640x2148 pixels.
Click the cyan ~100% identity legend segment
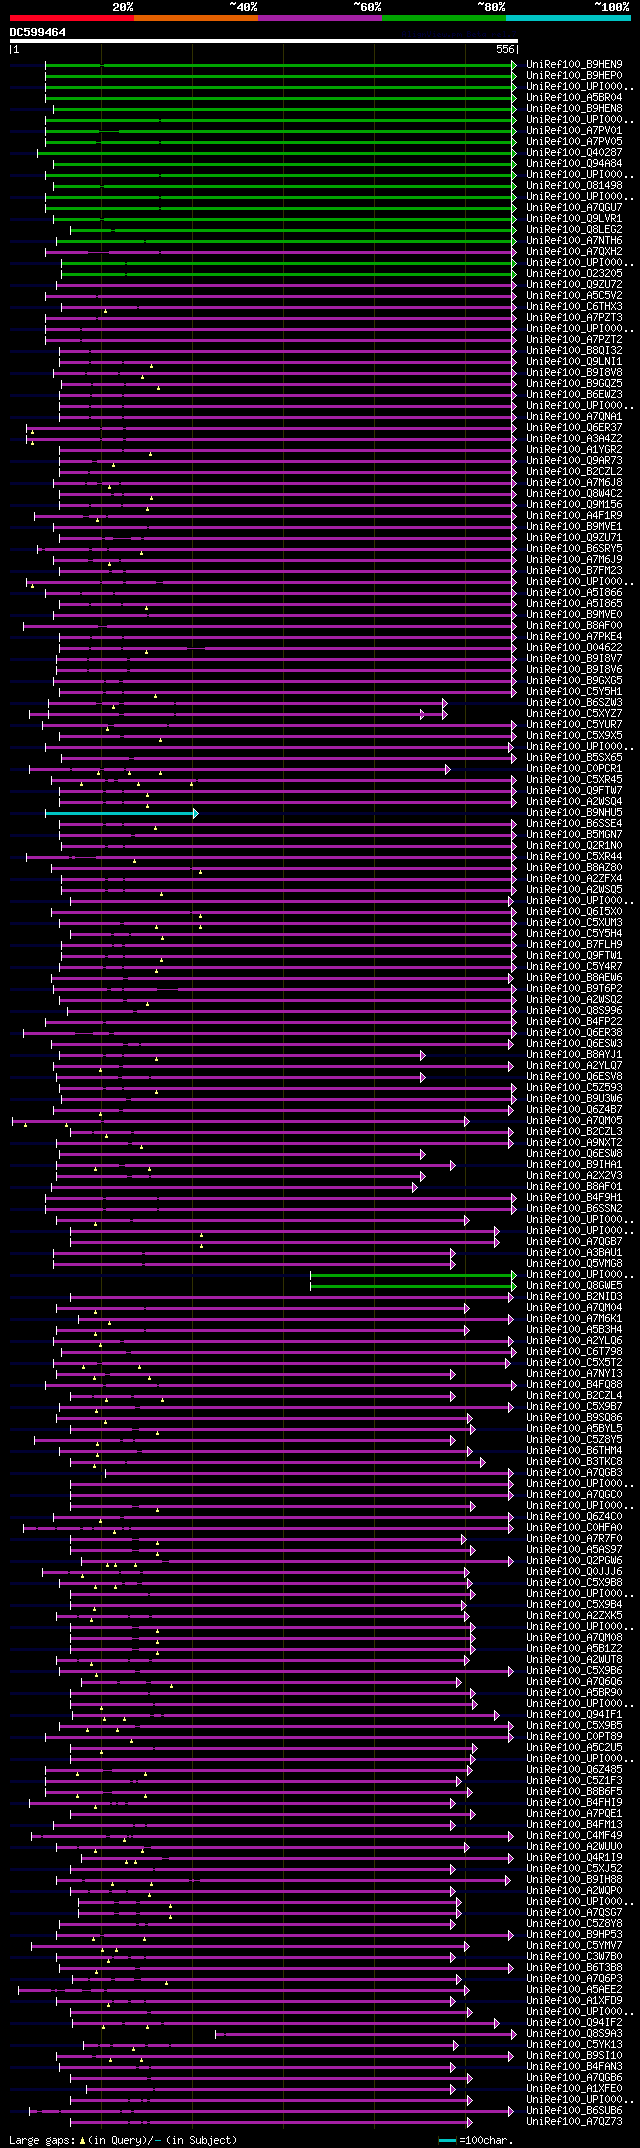568,18
